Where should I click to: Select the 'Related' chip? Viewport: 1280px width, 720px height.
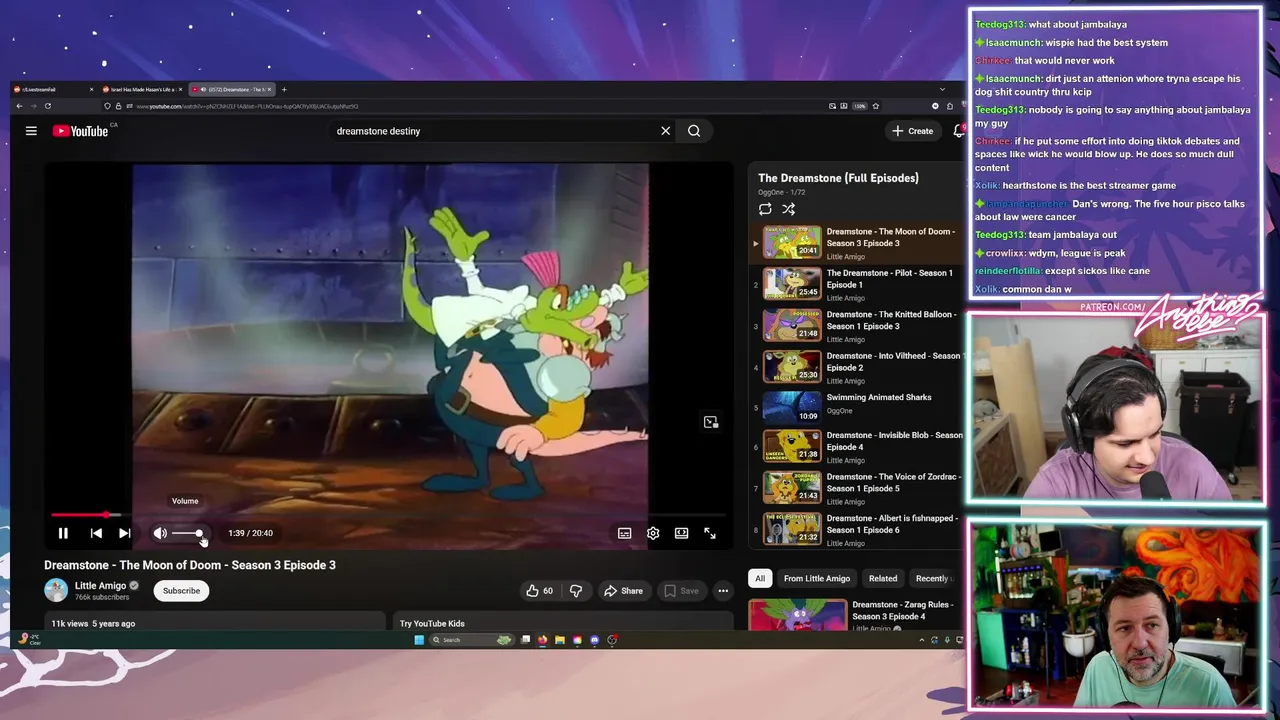(x=883, y=578)
